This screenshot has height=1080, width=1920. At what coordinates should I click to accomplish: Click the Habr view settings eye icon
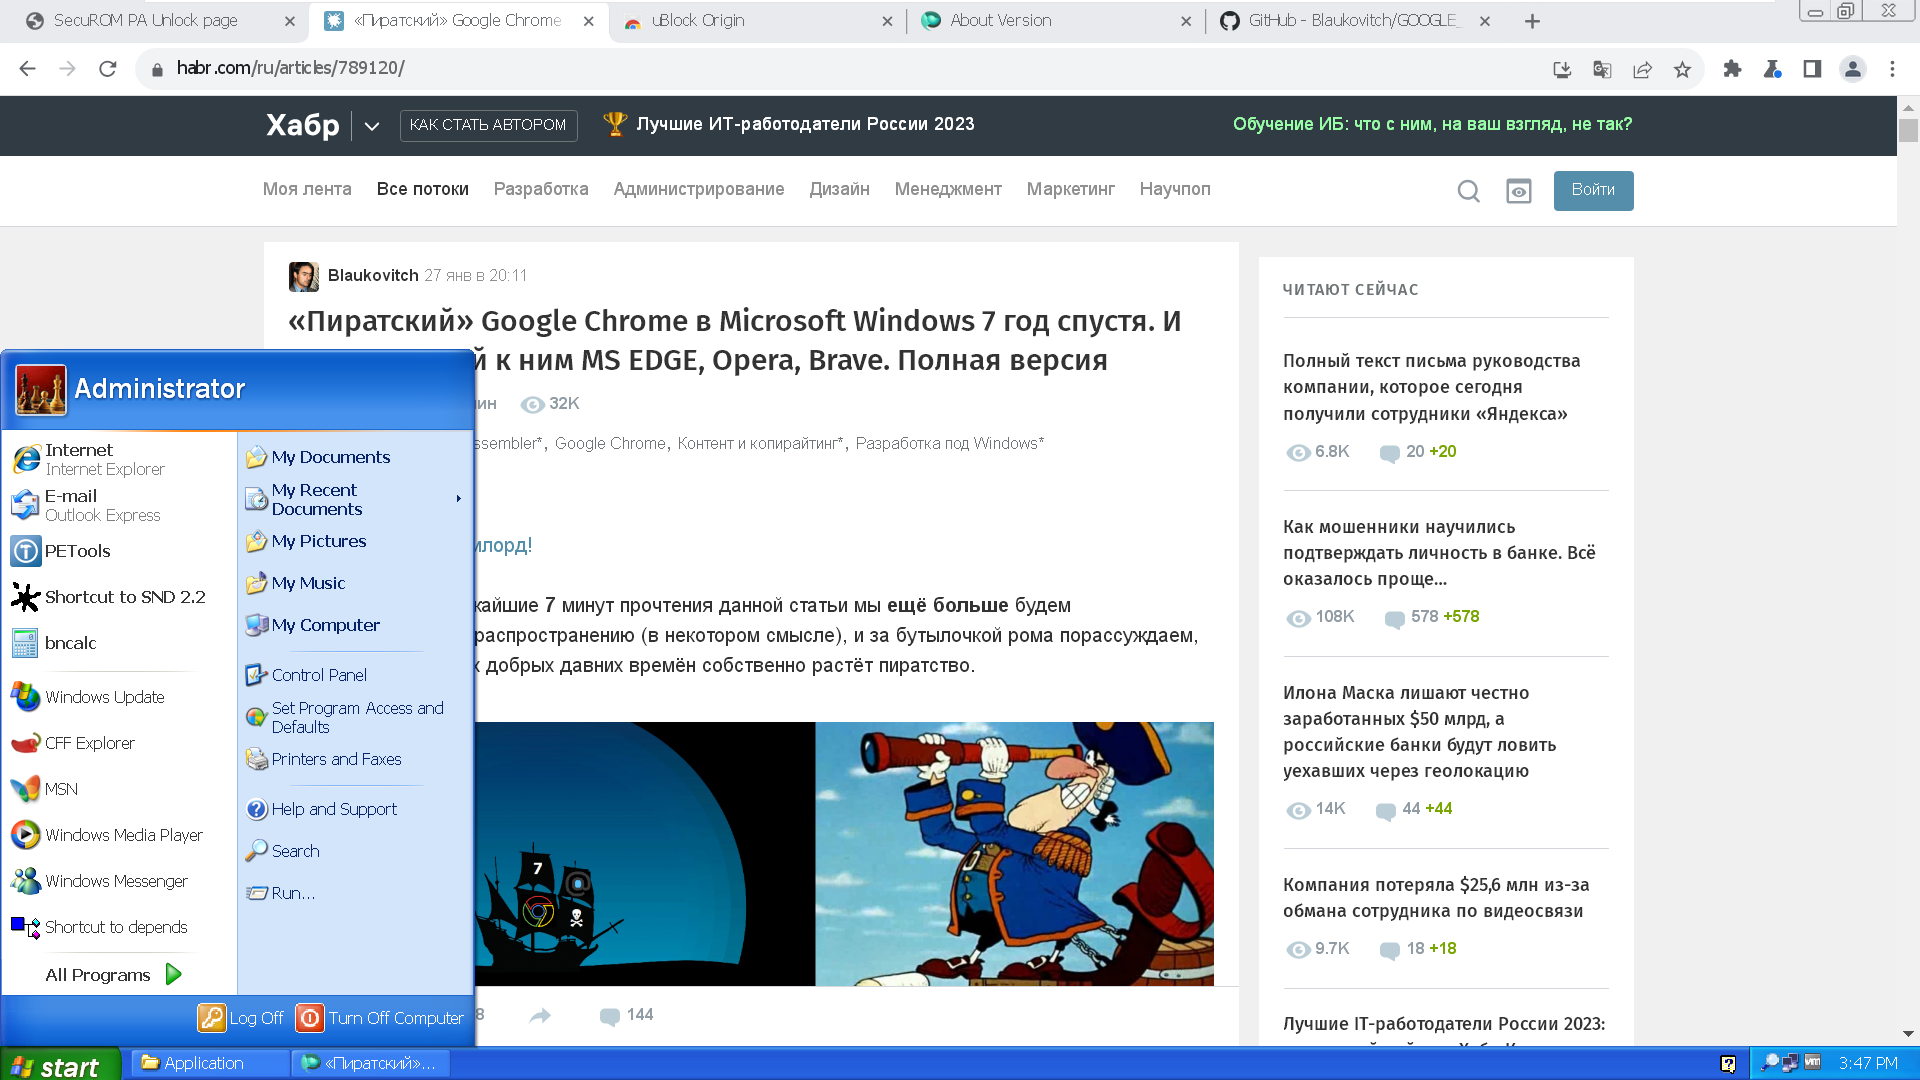1519,191
